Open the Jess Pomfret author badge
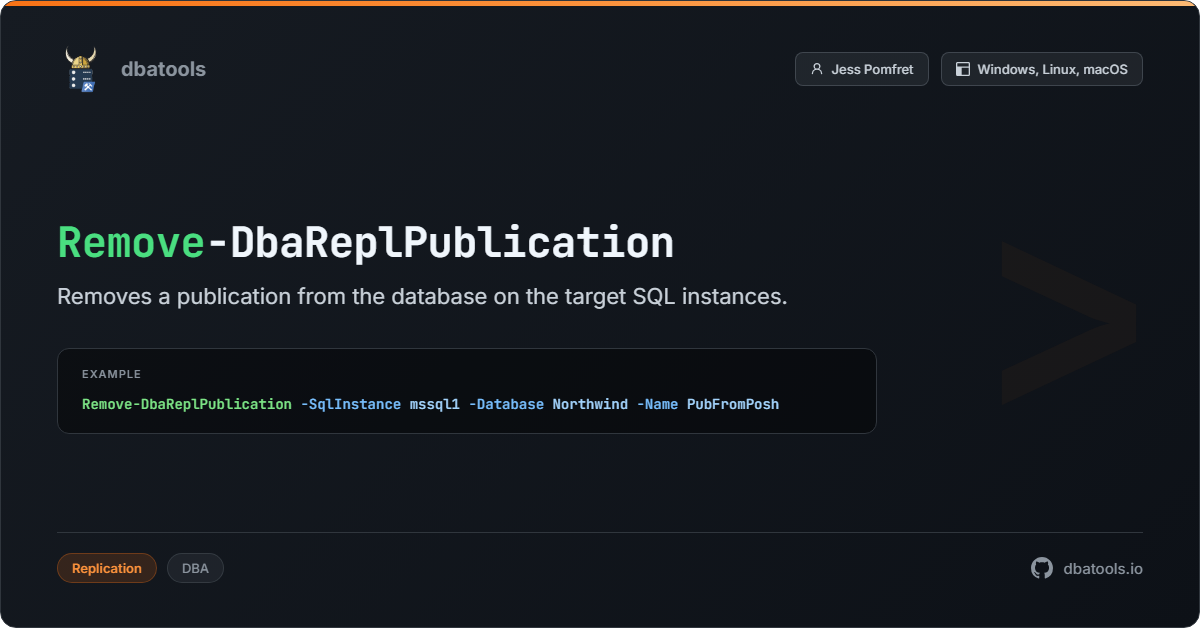Screen dimensions: 1200x628 (862, 69)
